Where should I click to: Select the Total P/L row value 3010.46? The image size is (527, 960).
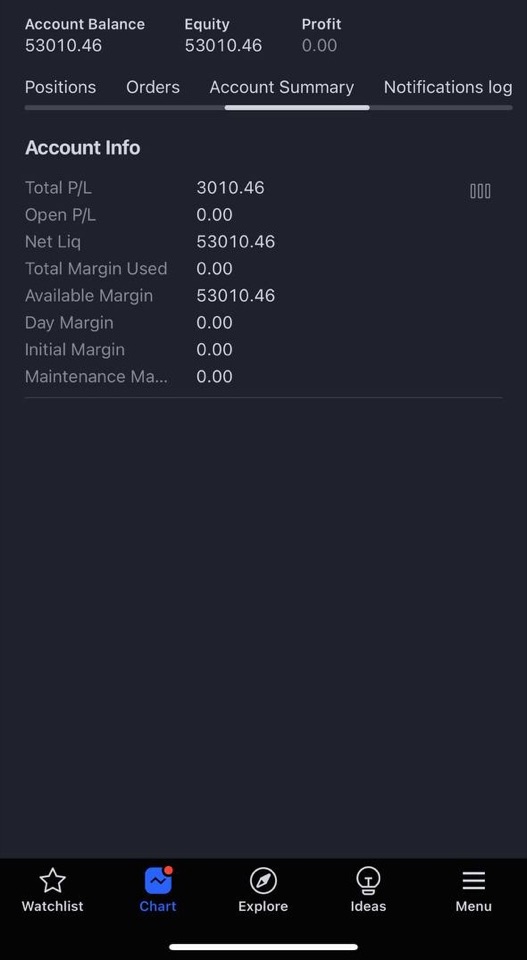pyautogui.click(x=230, y=187)
